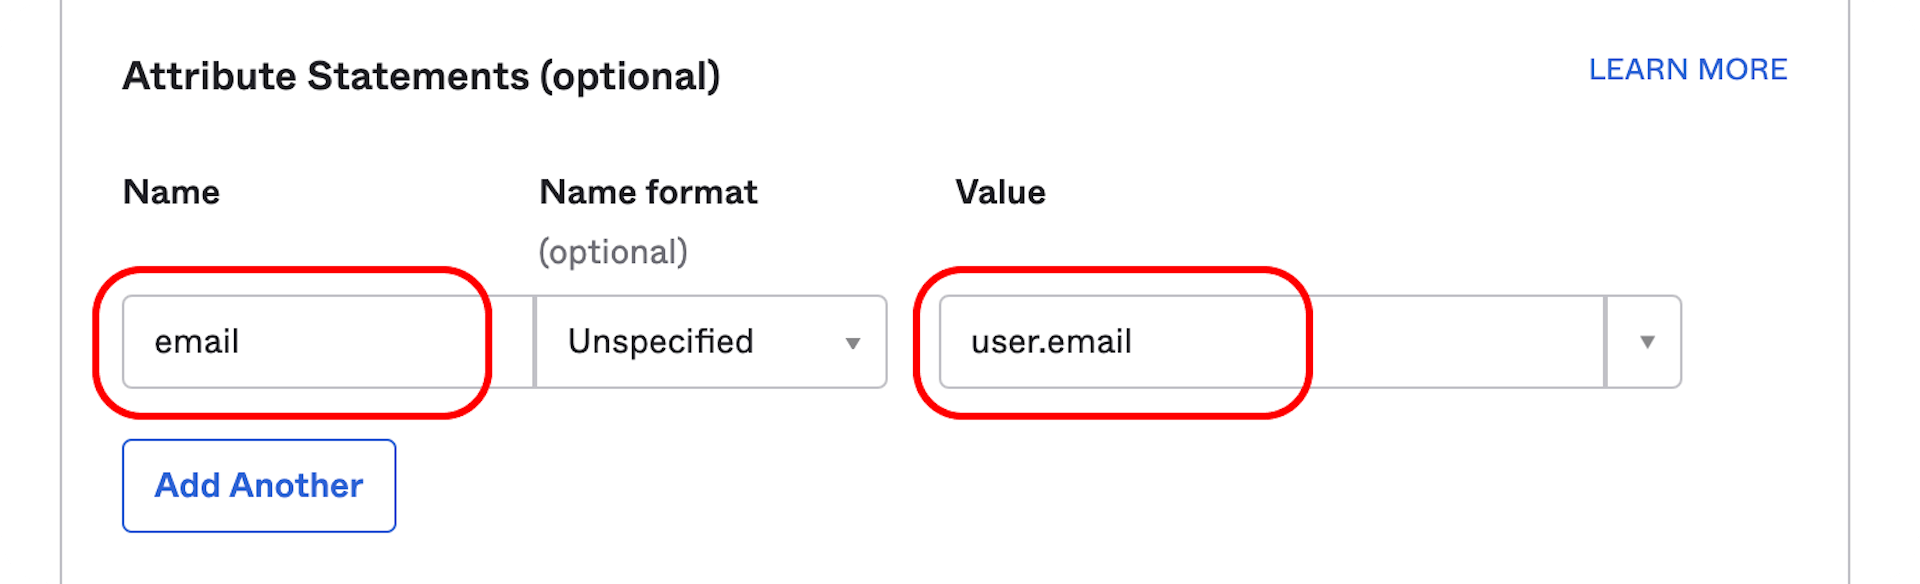Open the Unspecified format selector arrow
This screenshot has height=584, width=1920.
point(855,342)
